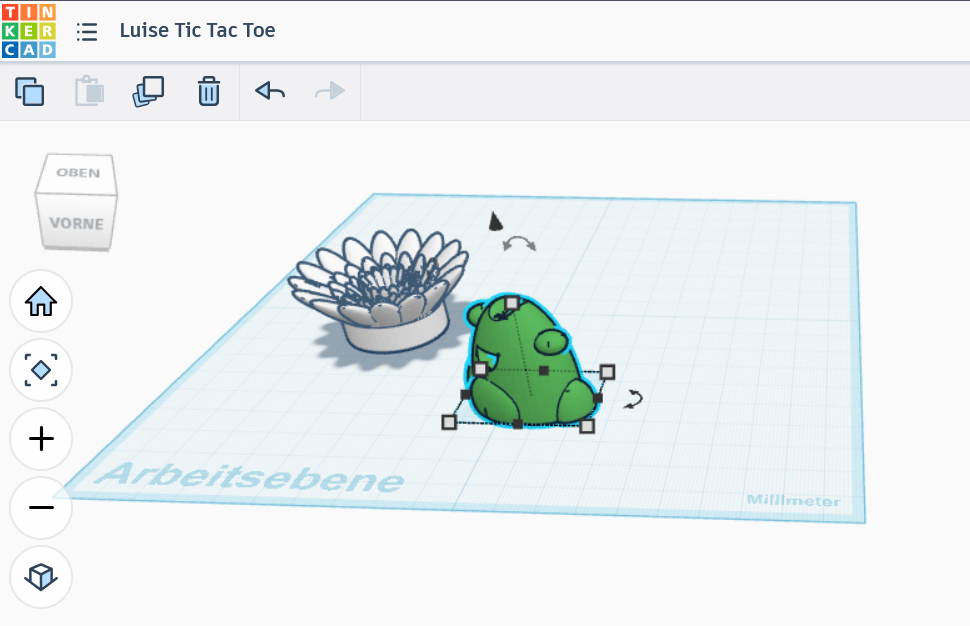Image resolution: width=970 pixels, height=626 pixels.
Task: Select the VORNE face of view cube
Action: pos(77,223)
